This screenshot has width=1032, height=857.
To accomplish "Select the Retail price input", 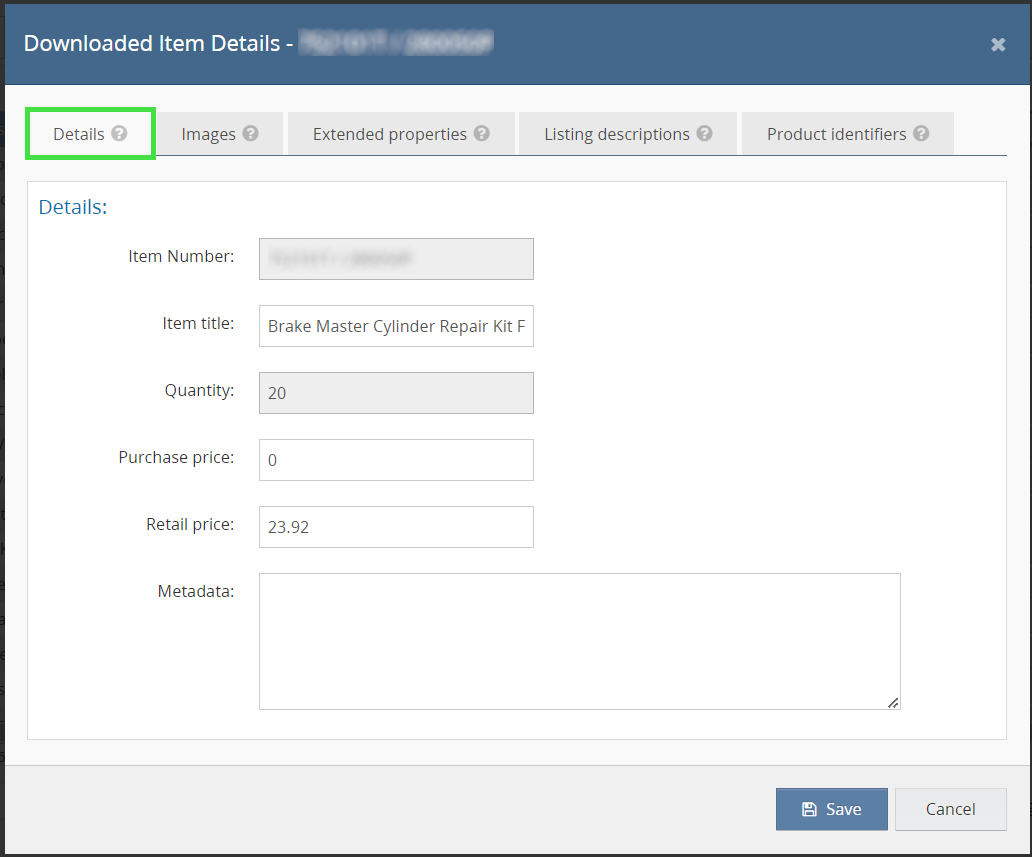I will (396, 527).
